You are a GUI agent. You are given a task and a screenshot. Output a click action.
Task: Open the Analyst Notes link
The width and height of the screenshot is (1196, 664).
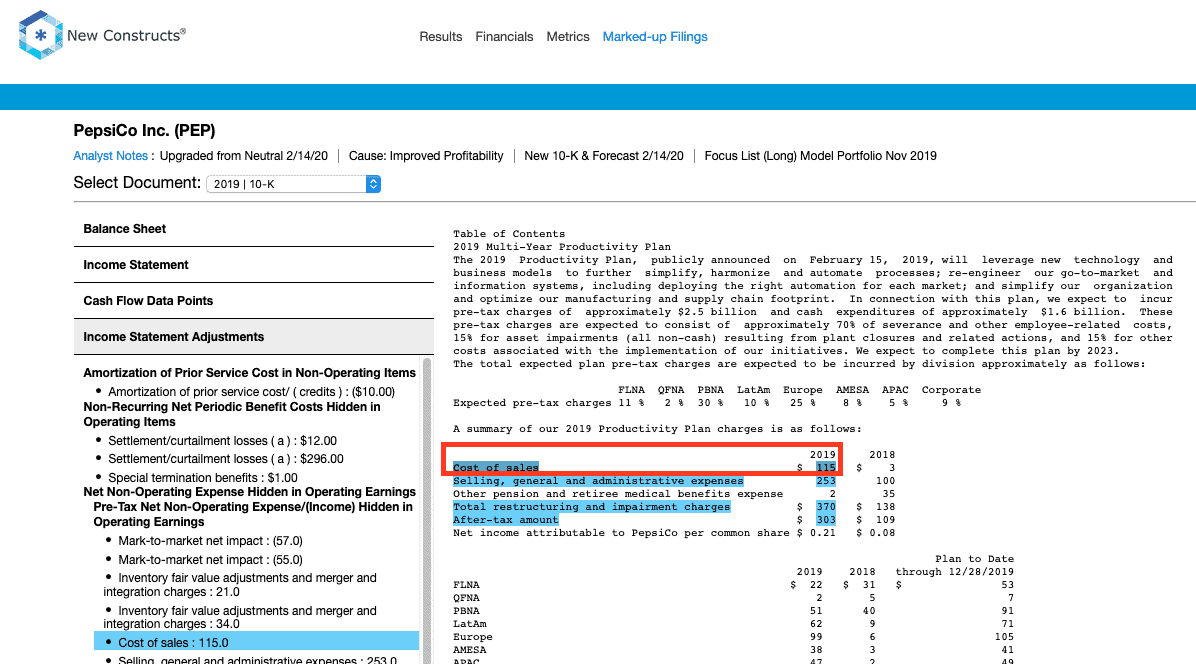coord(111,156)
